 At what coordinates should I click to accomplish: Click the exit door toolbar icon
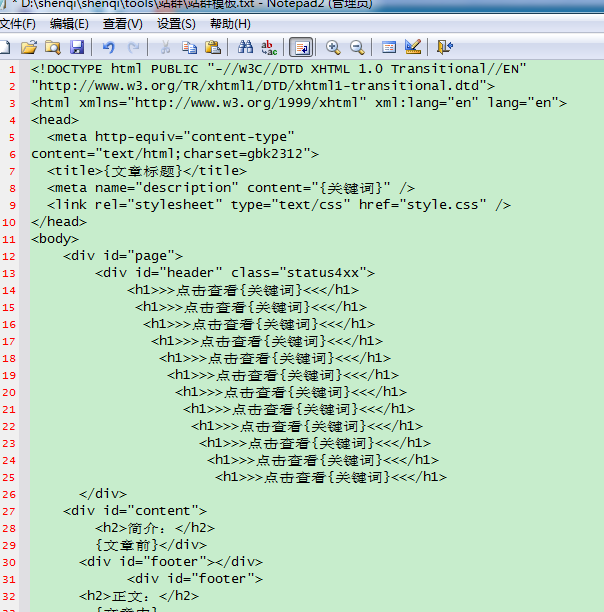[445, 47]
